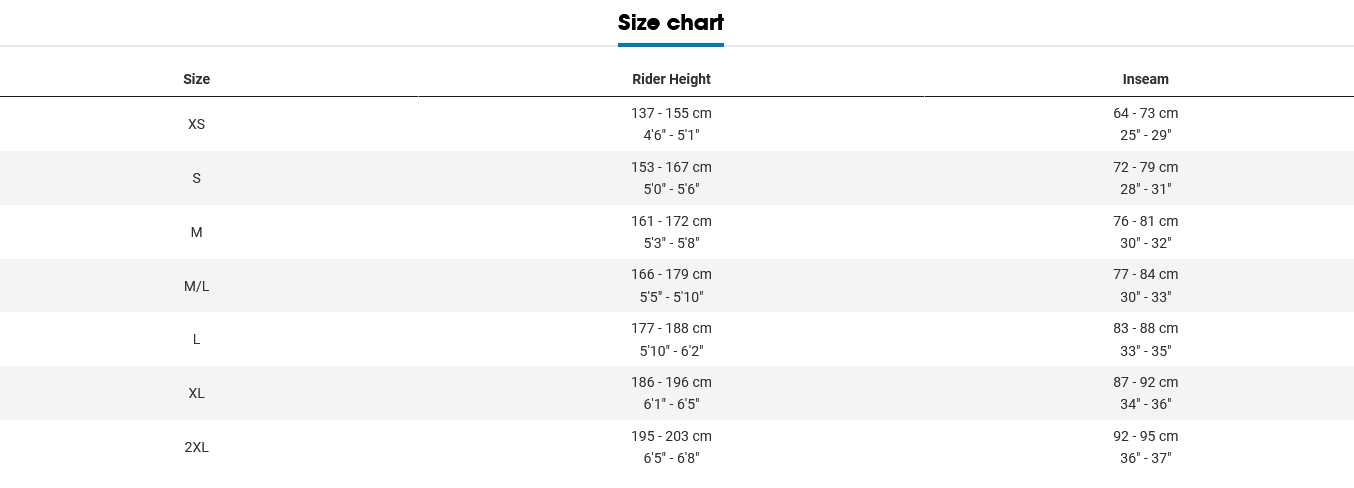Viewport: 1354px width, 488px height.
Task: Click the Size column header
Action: pos(197,79)
